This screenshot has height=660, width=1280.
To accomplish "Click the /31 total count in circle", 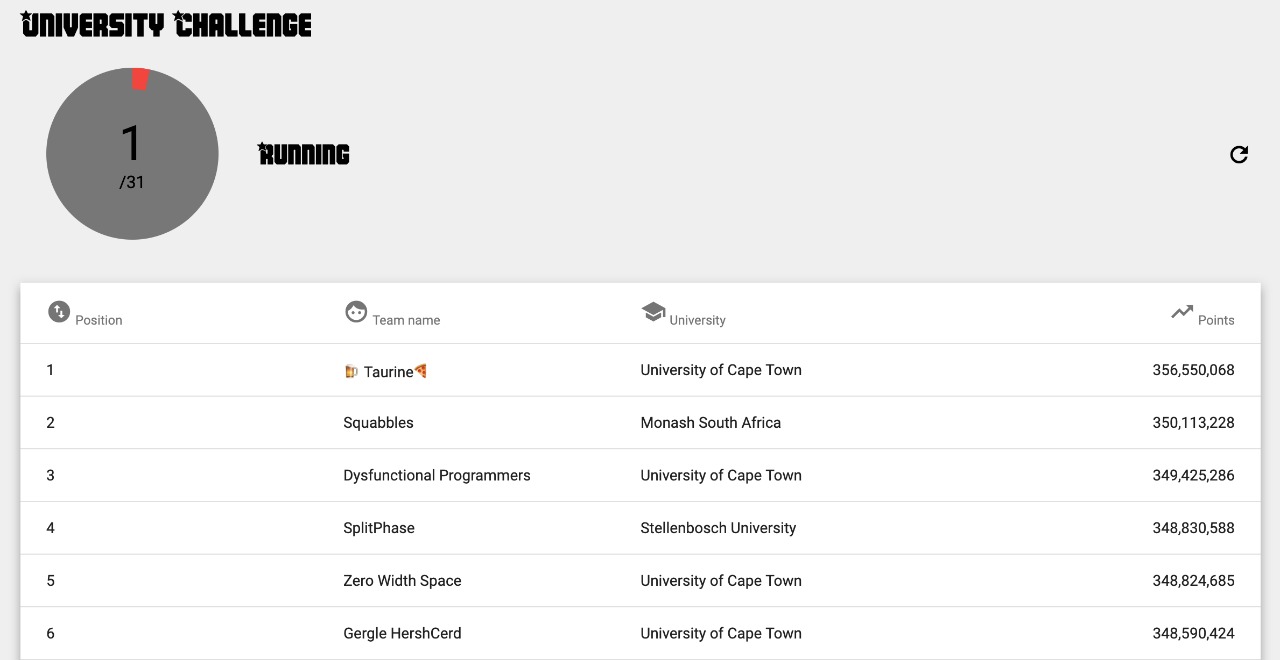I will [x=132, y=182].
